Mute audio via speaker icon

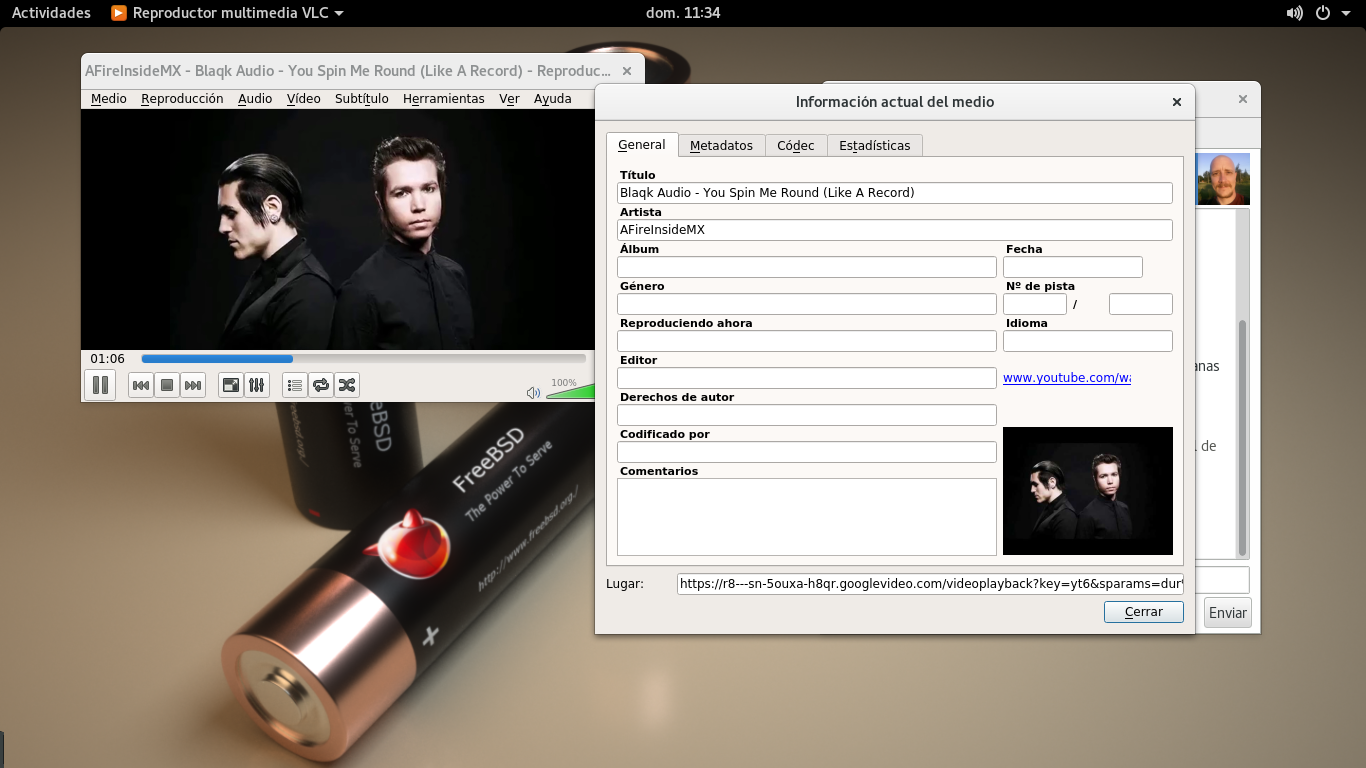[x=533, y=393]
